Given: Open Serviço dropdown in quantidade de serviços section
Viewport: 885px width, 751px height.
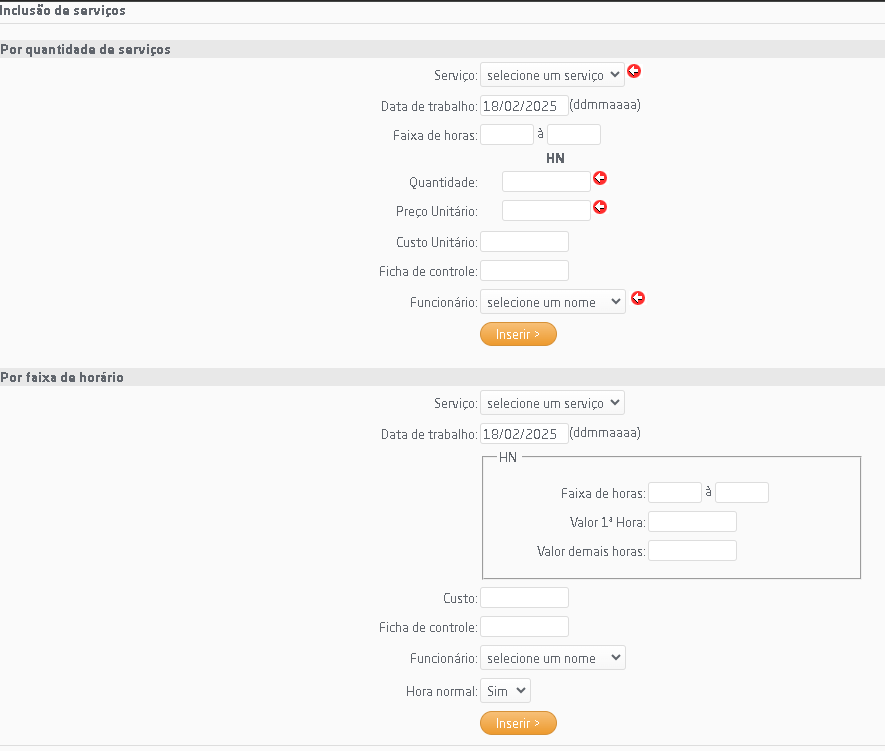Looking at the screenshot, I should click(x=552, y=74).
